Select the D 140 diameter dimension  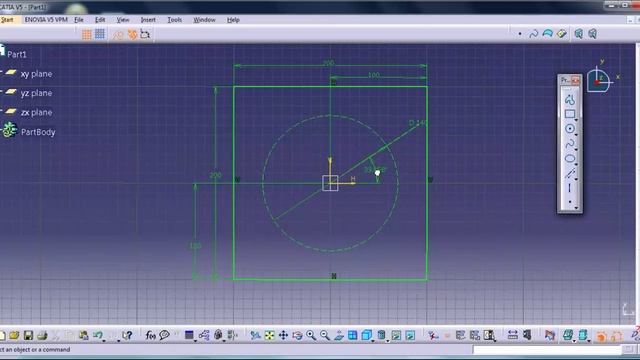418,122
